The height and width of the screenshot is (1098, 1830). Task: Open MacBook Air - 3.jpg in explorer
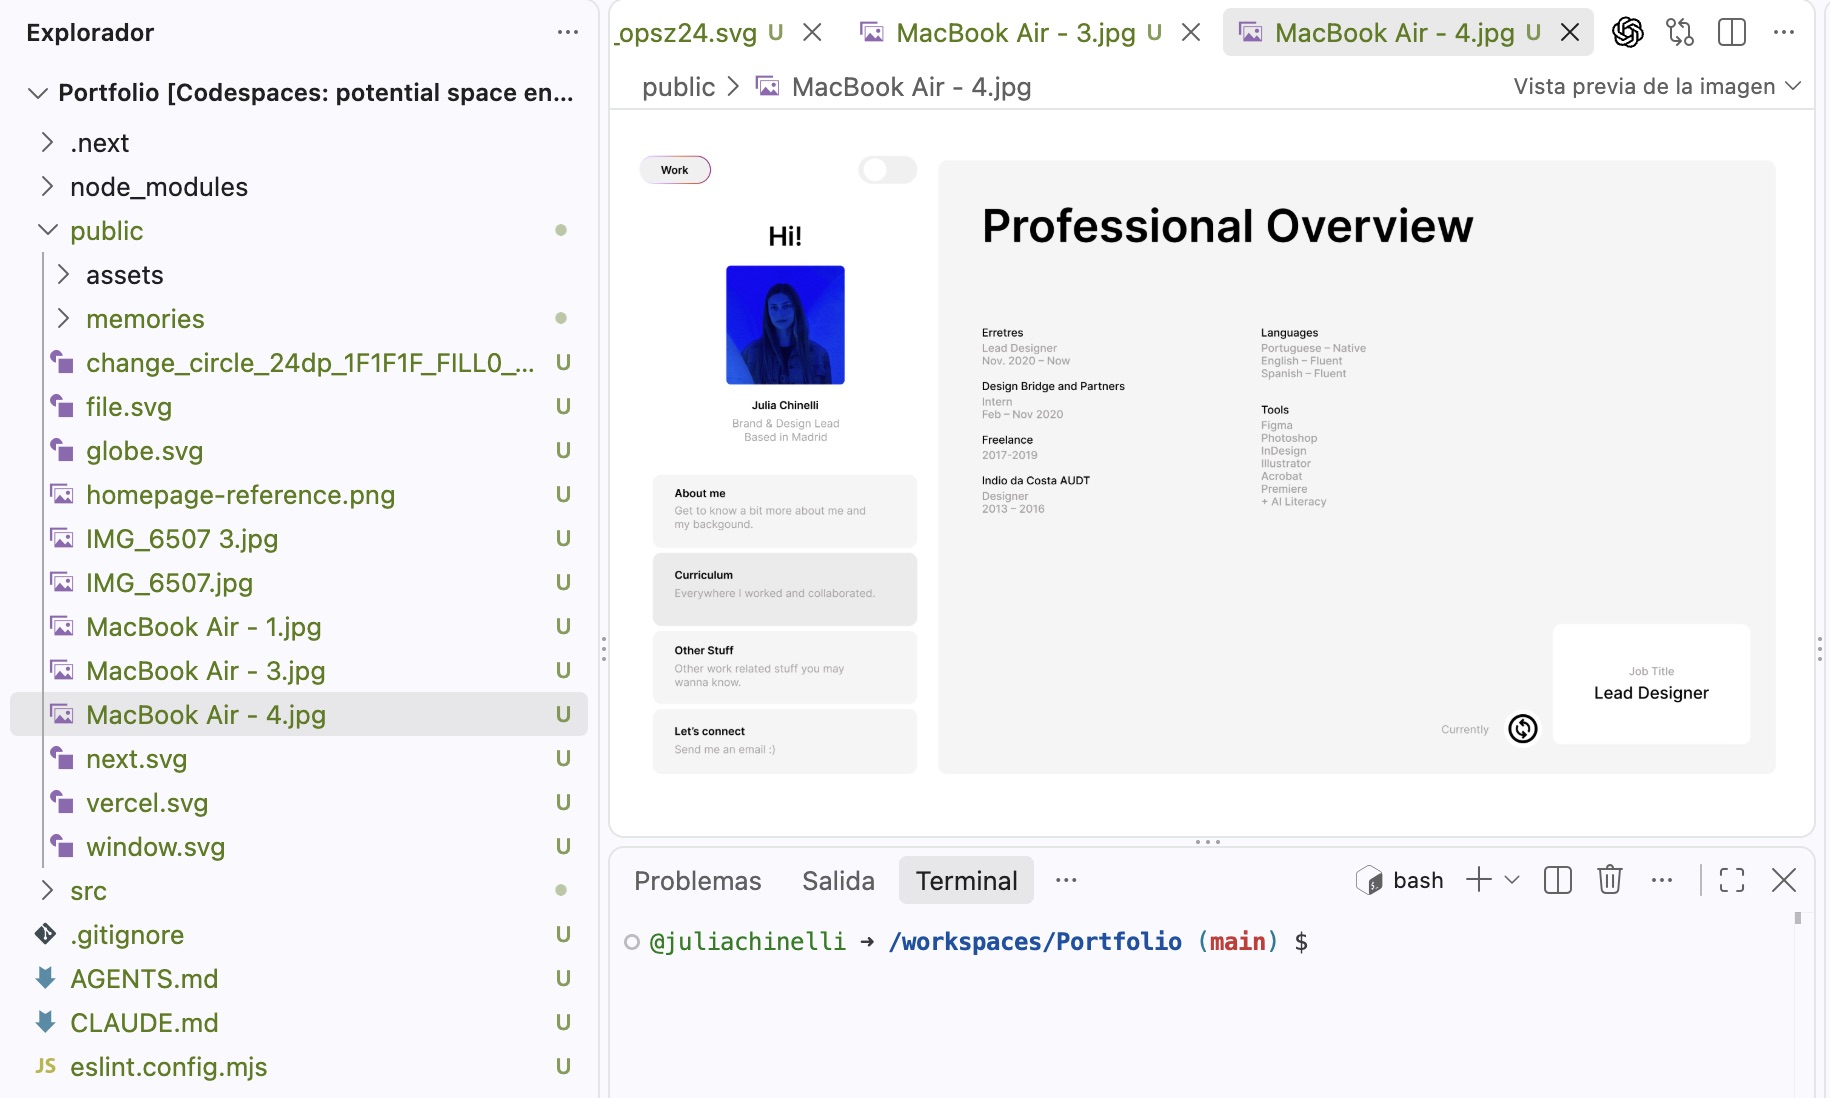pyautogui.click(x=300, y=671)
